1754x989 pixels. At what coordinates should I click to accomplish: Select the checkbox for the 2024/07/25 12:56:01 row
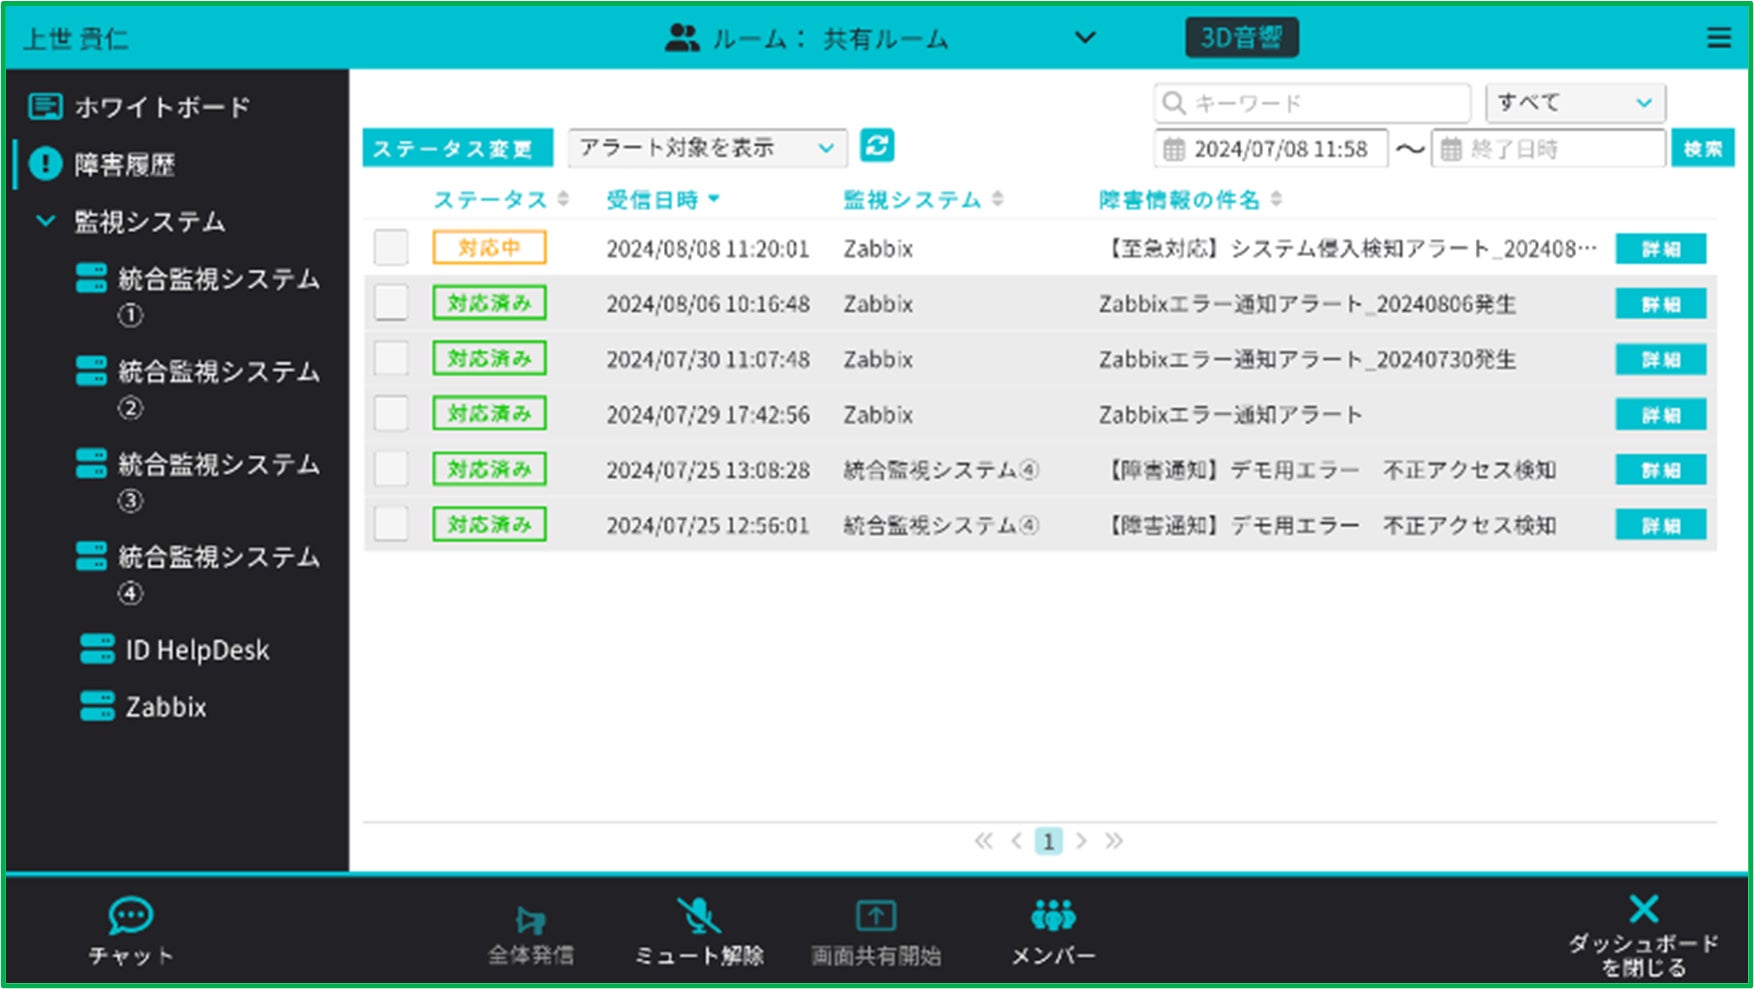coord(391,524)
